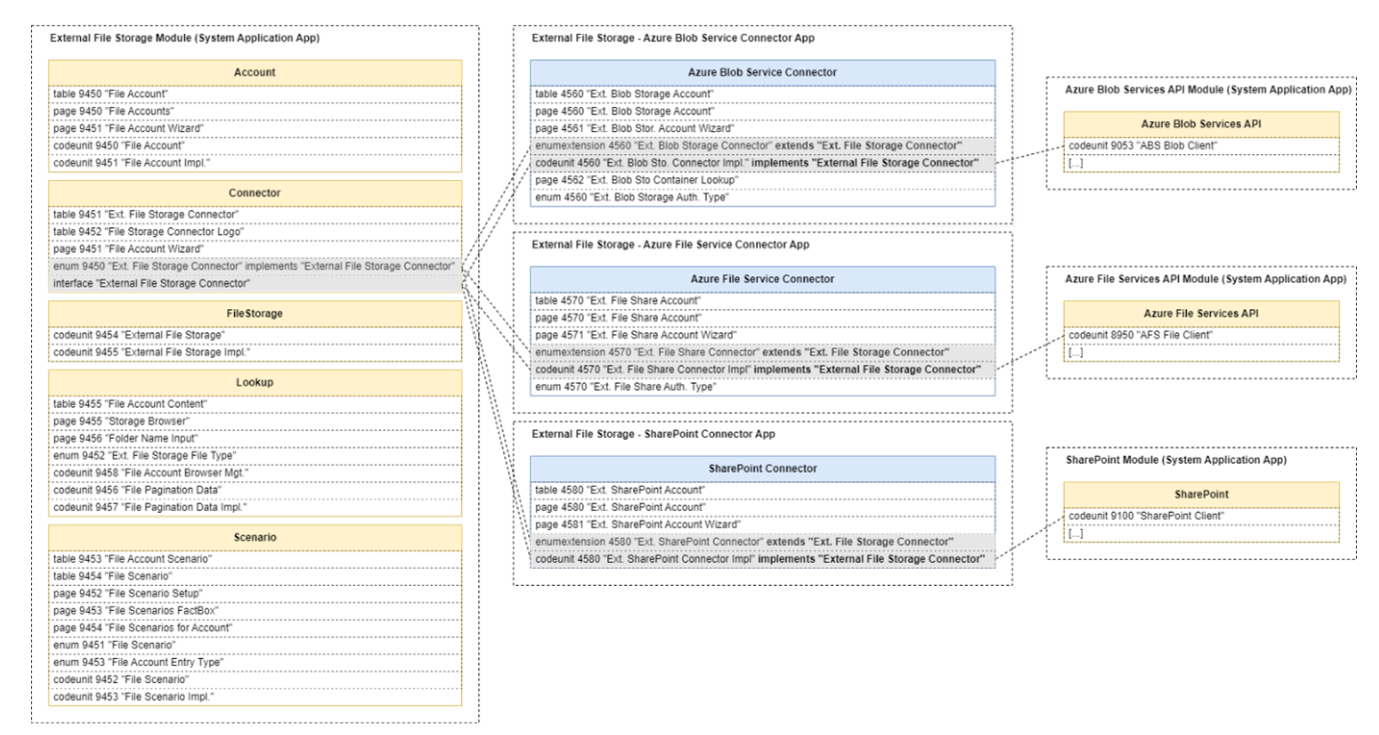The height and width of the screenshot is (735, 1379).
Task: Click the Lookup box header
Action: [x=256, y=382]
